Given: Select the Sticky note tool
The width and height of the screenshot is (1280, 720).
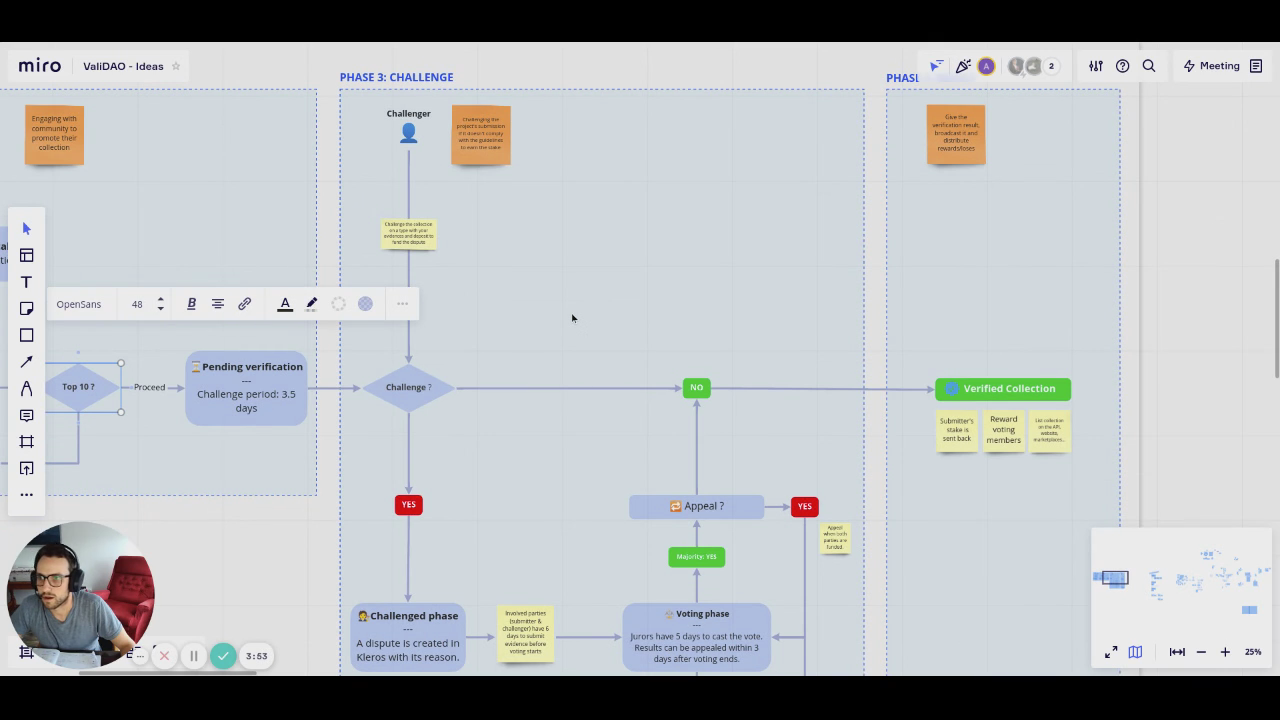Looking at the screenshot, I should (27, 308).
